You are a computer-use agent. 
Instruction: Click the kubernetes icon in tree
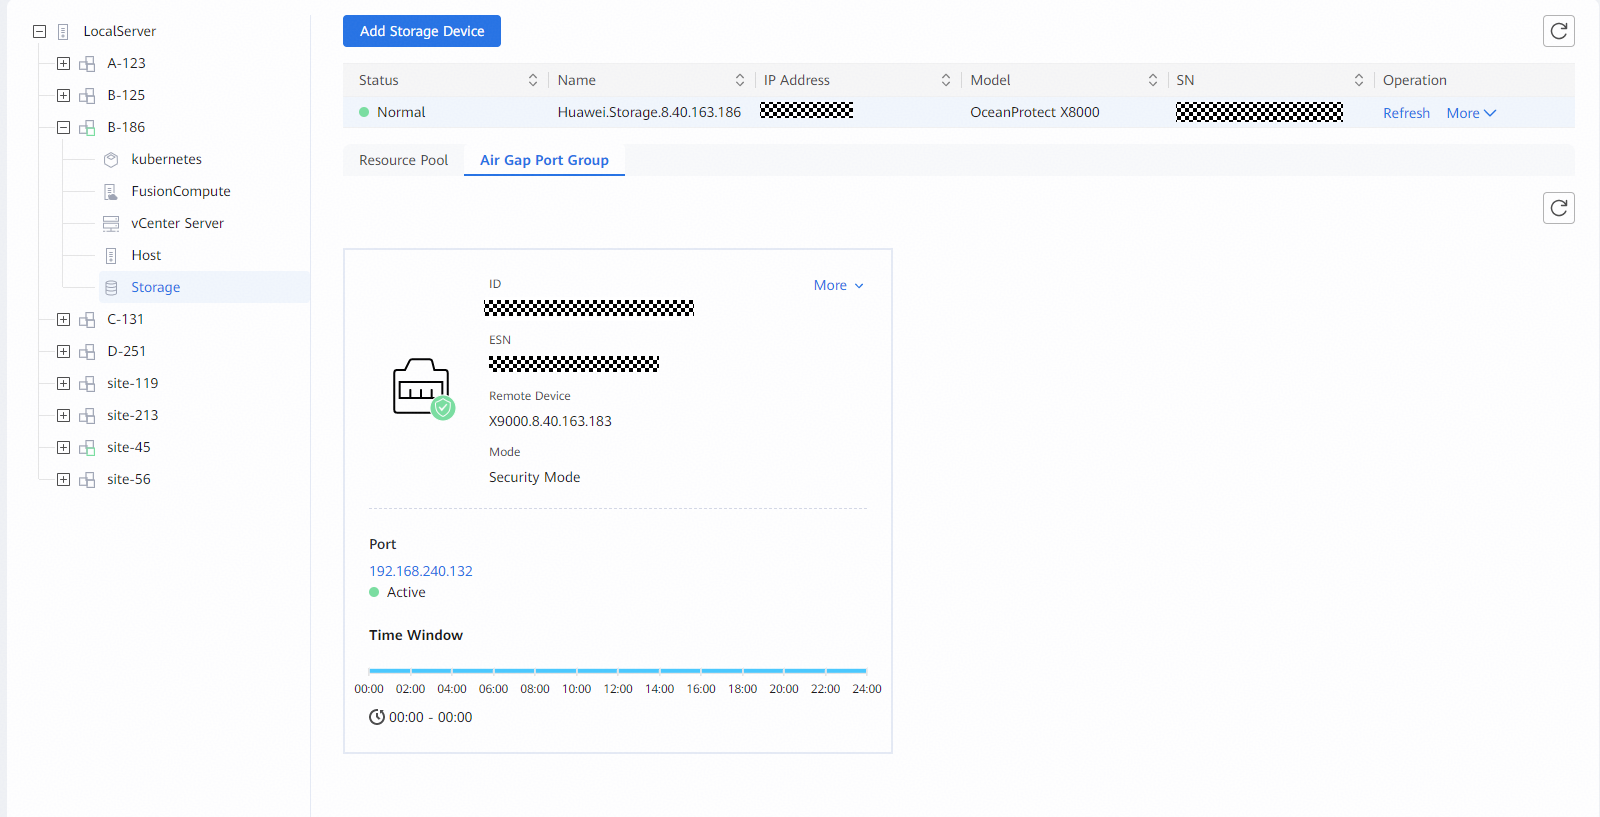point(111,160)
